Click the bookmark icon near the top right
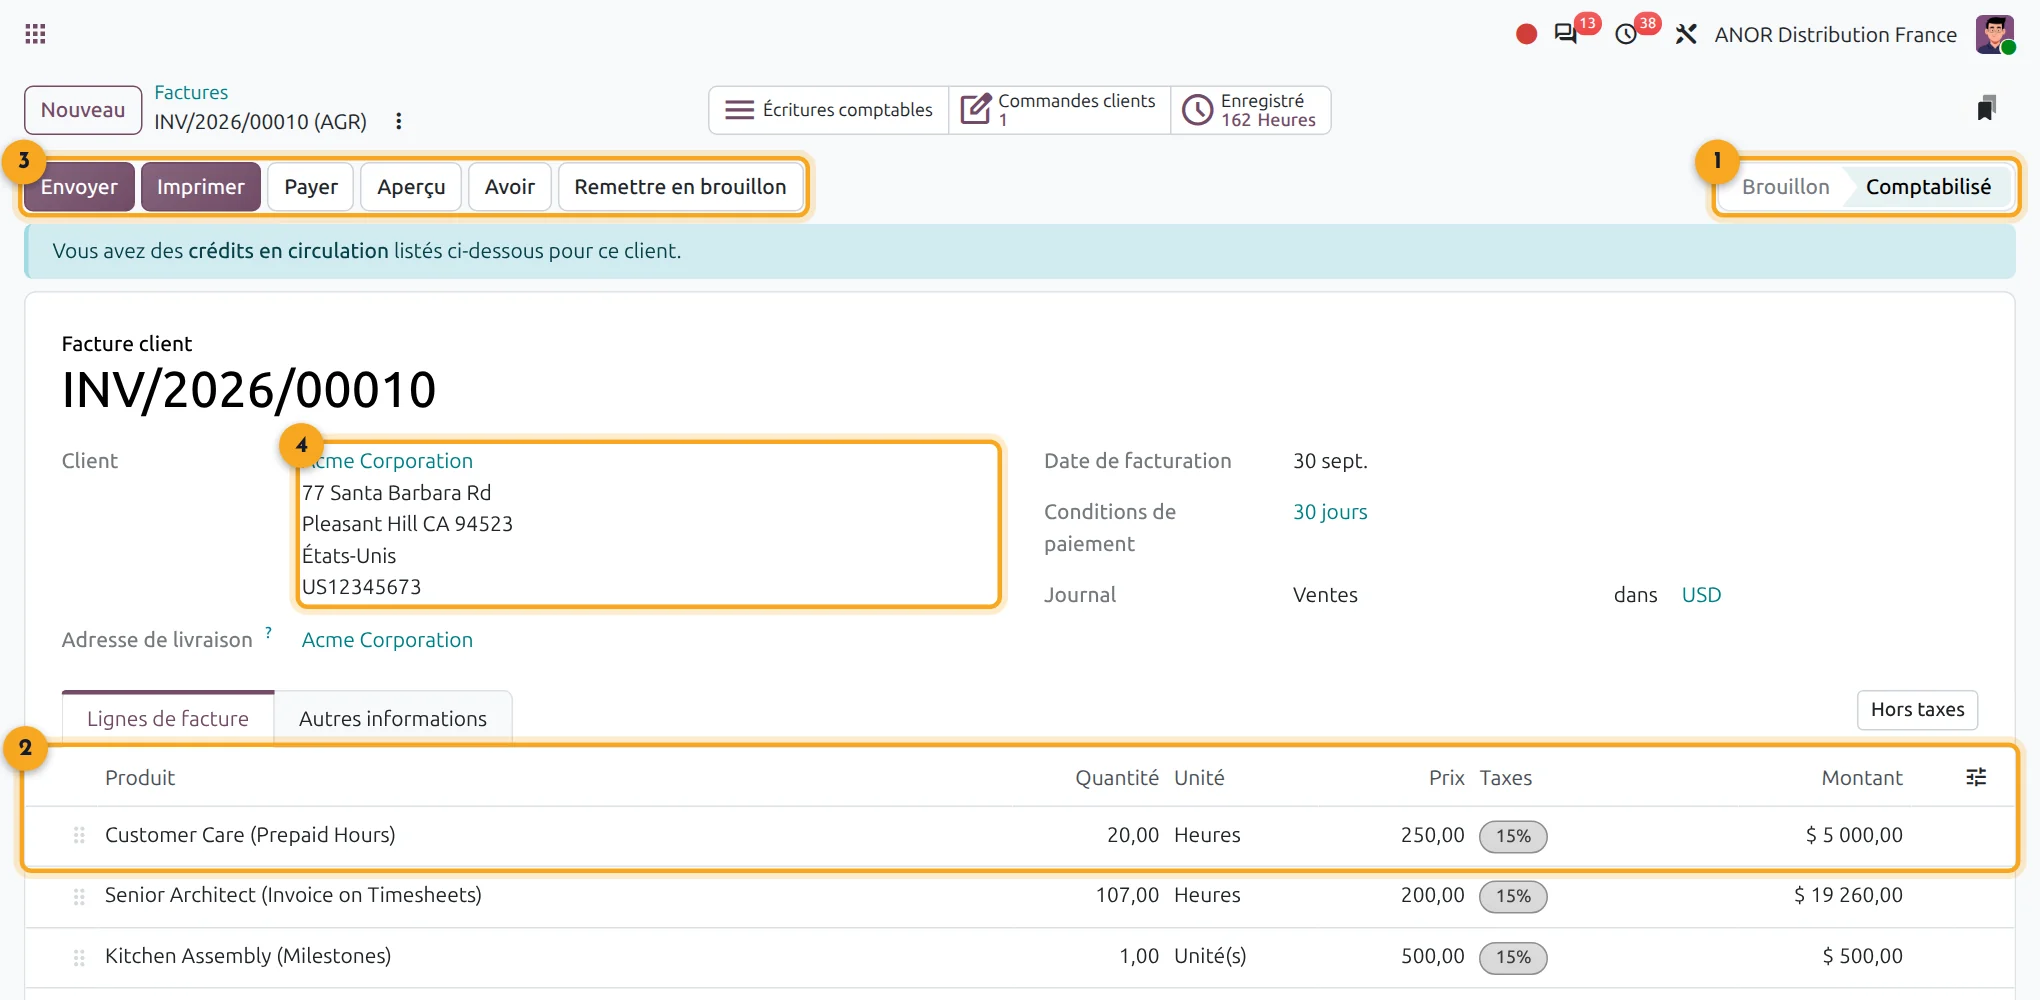Viewport: 2040px width, 1000px height. pyautogui.click(x=1987, y=108)
